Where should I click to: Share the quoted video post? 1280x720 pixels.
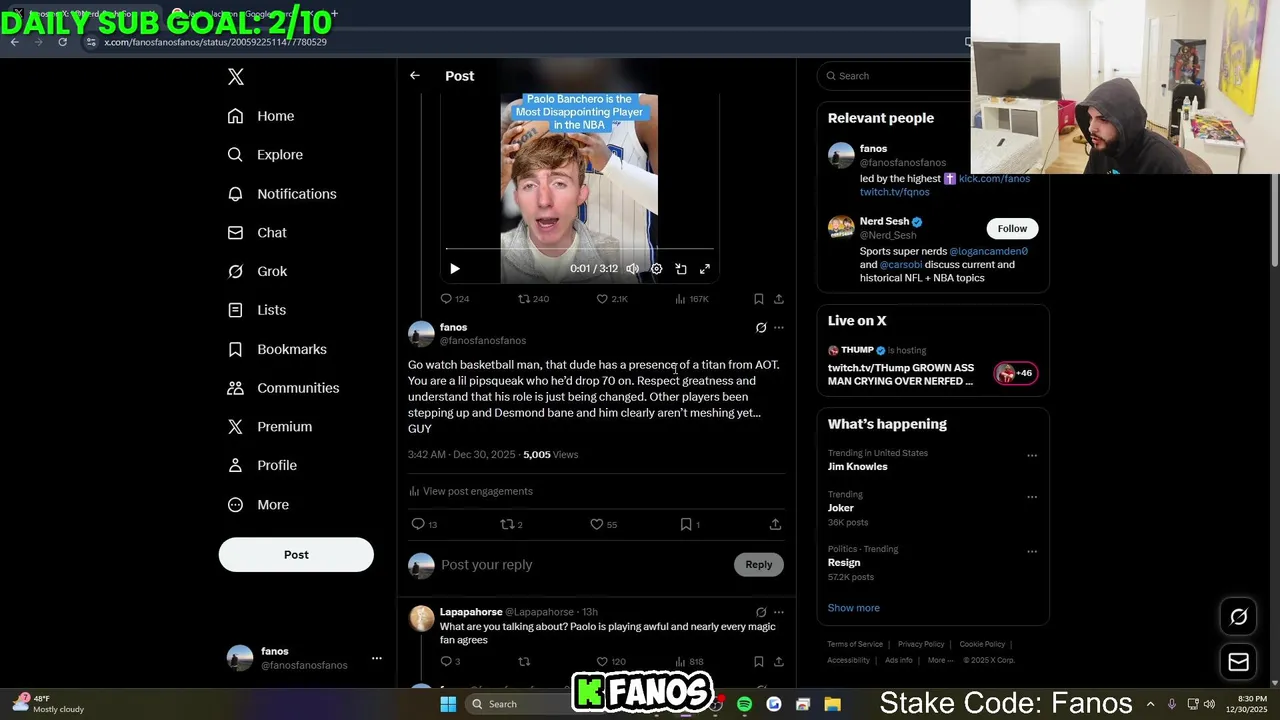(779, 299)
